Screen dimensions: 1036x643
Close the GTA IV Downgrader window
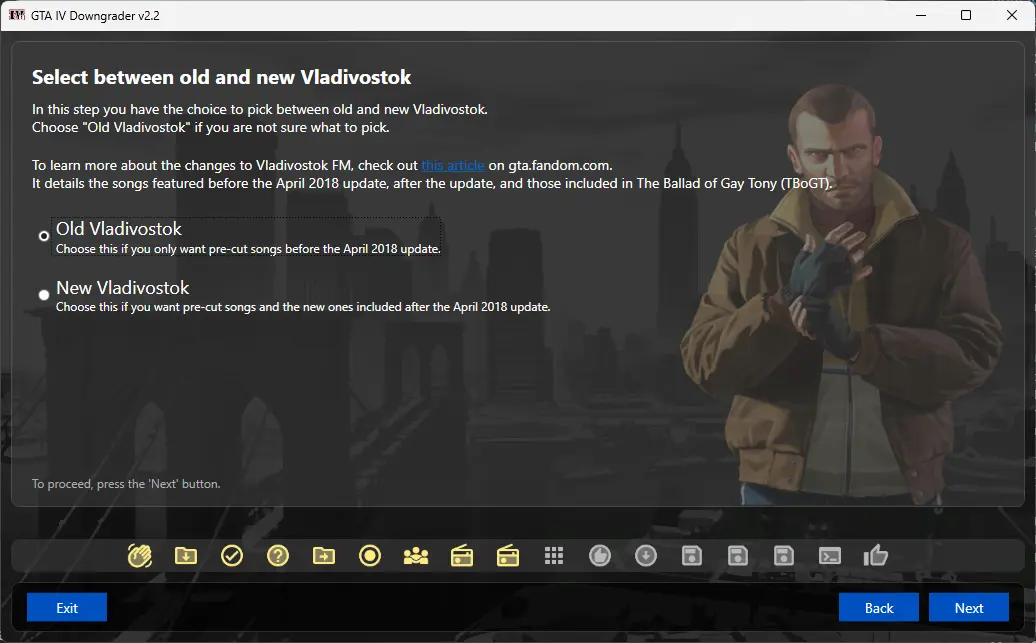coord(1012,15)
